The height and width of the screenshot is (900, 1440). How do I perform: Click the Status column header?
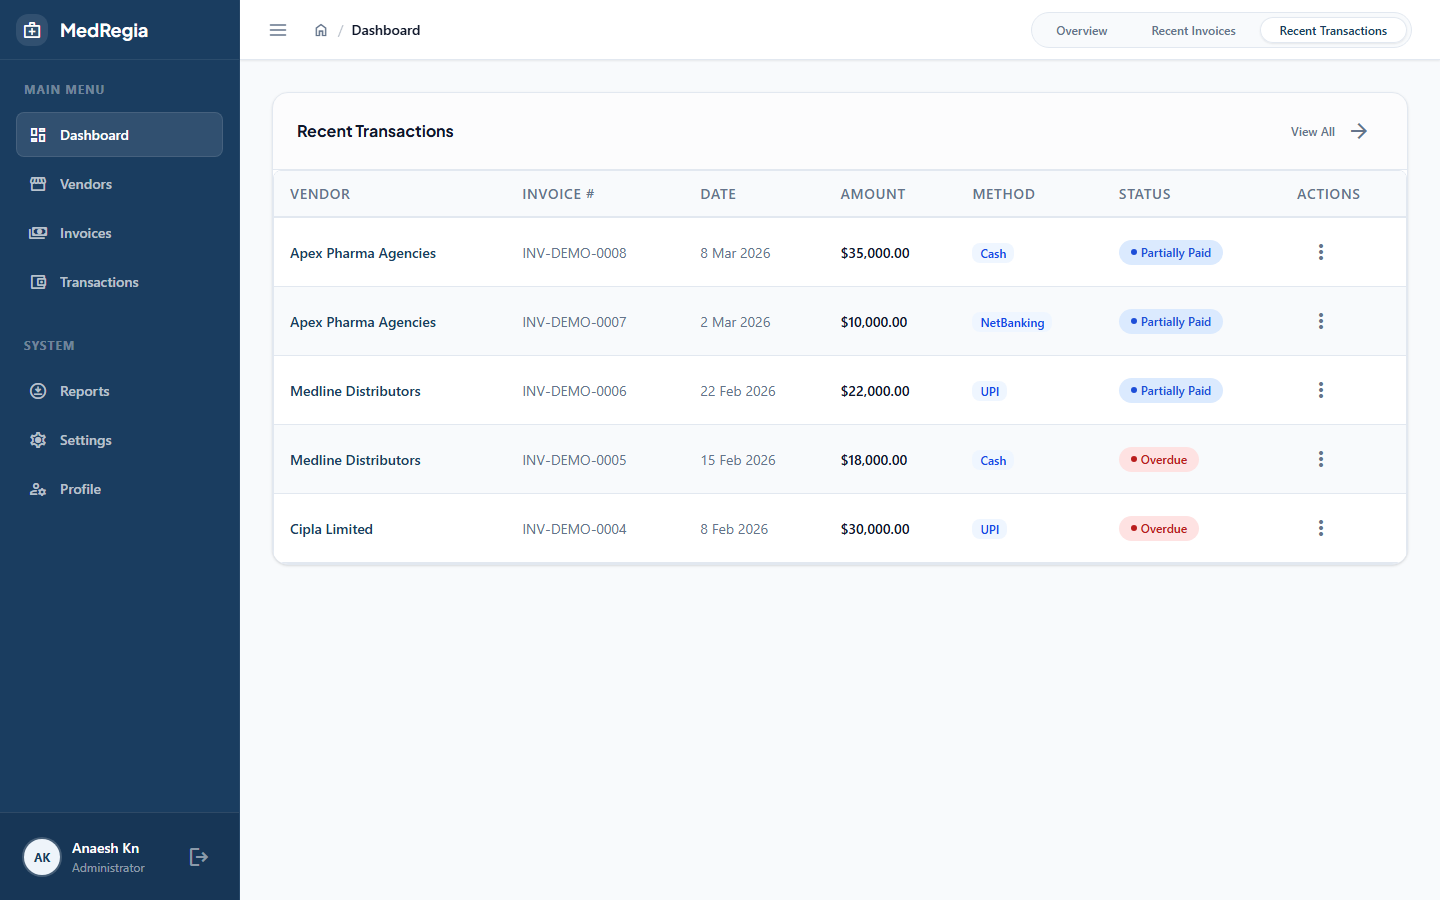(x=1144, y=194)
